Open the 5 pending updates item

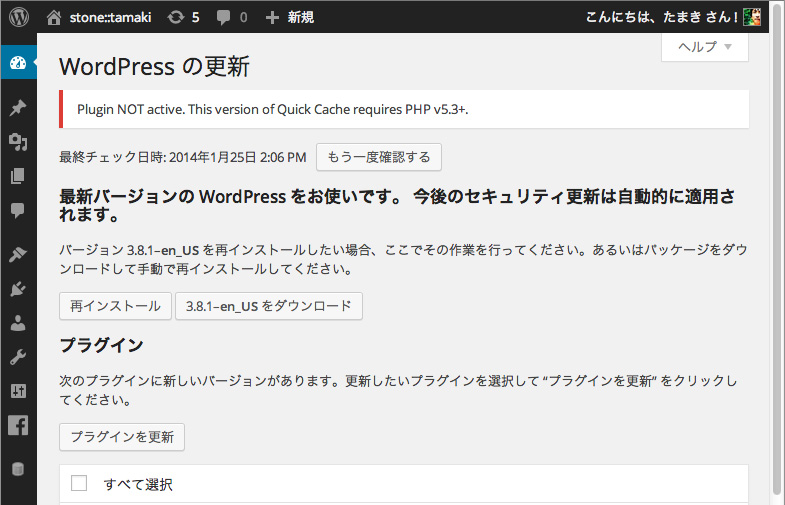pyautogui.click(x=183, y=17)
